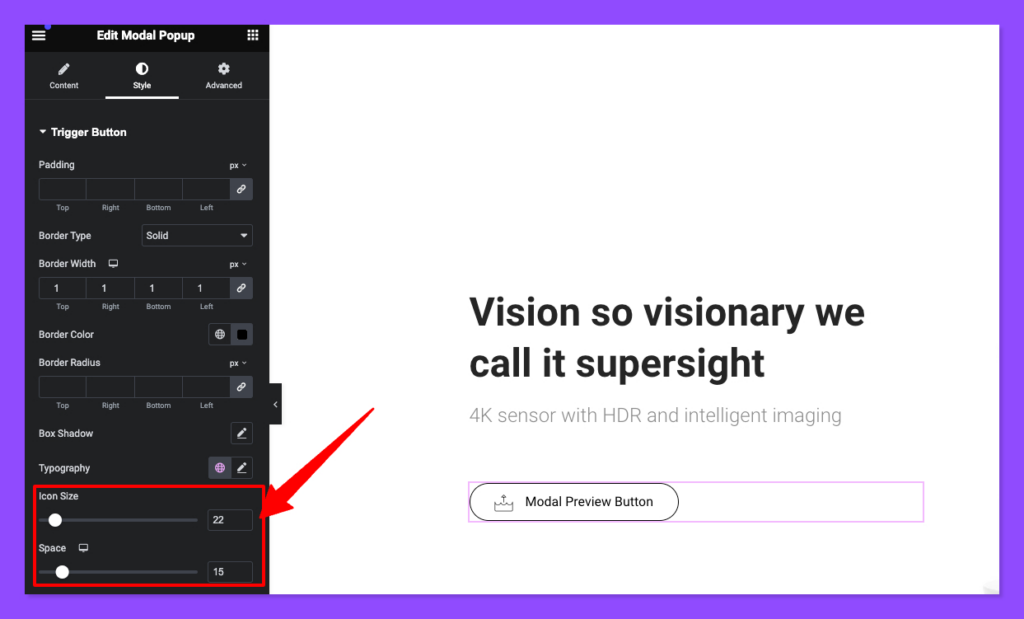Open responsive device icon next to Border Width

[113, 264]
